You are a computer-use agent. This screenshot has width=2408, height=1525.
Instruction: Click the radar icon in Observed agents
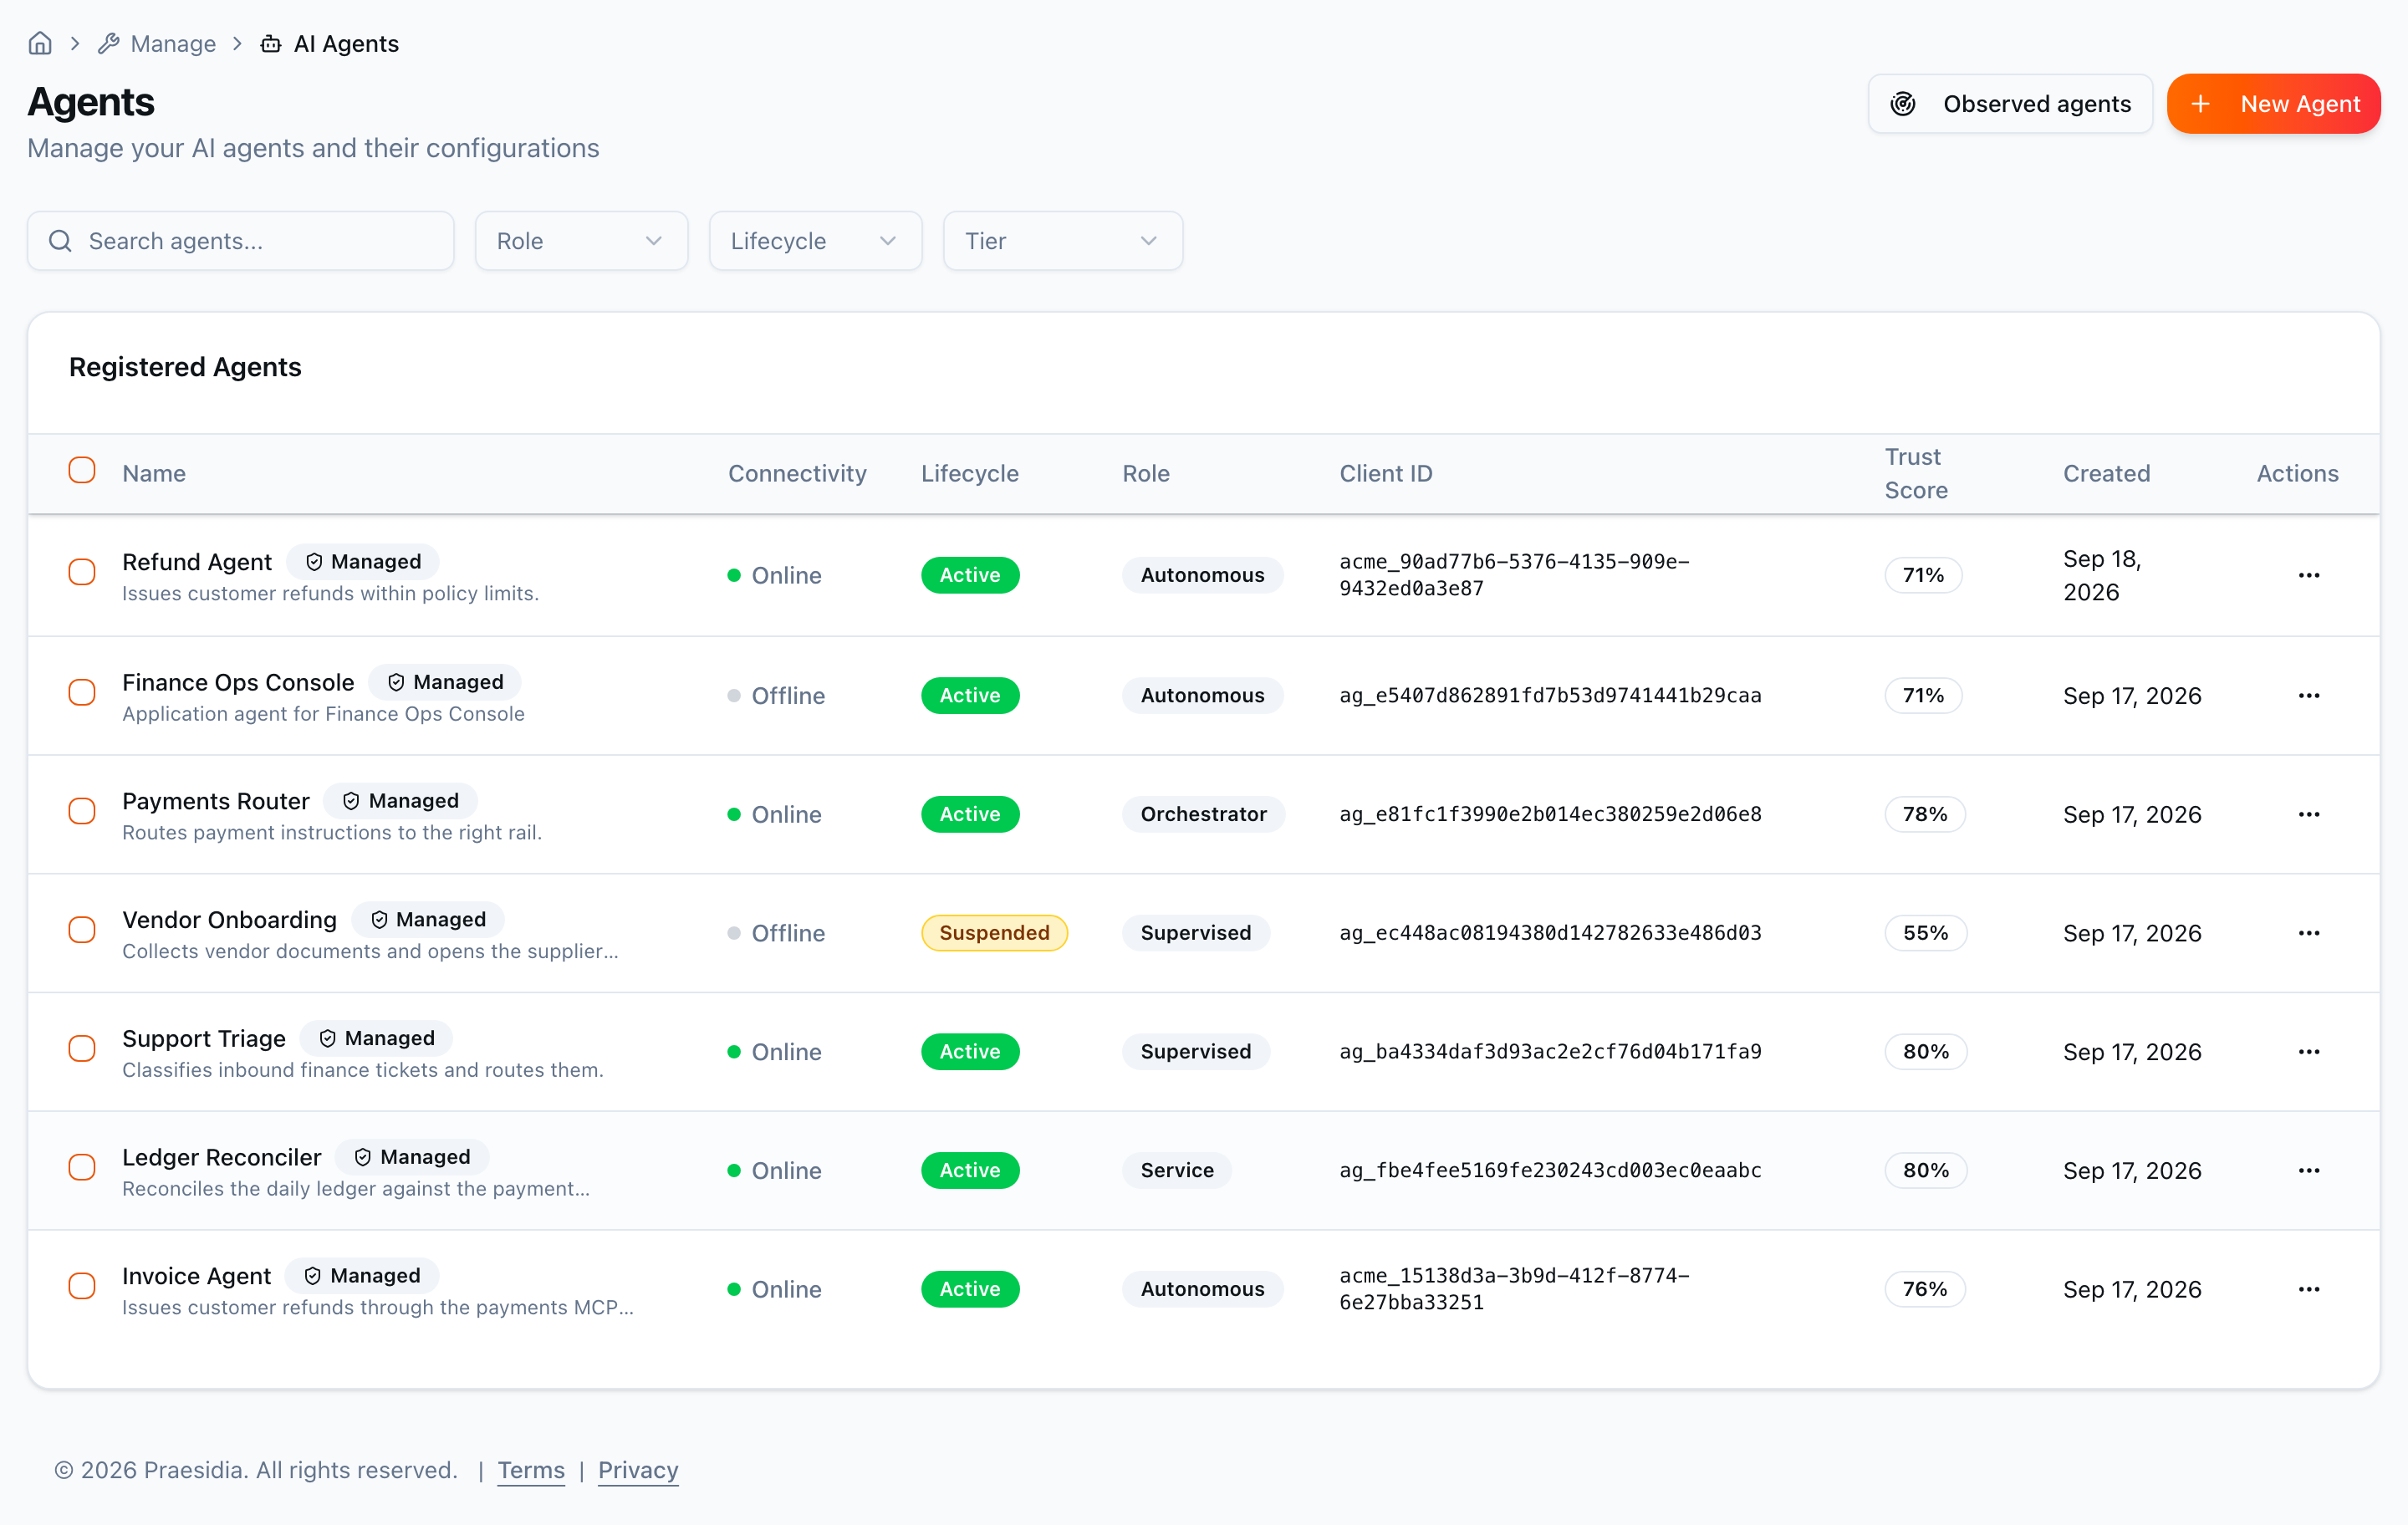coord(1903,104)
